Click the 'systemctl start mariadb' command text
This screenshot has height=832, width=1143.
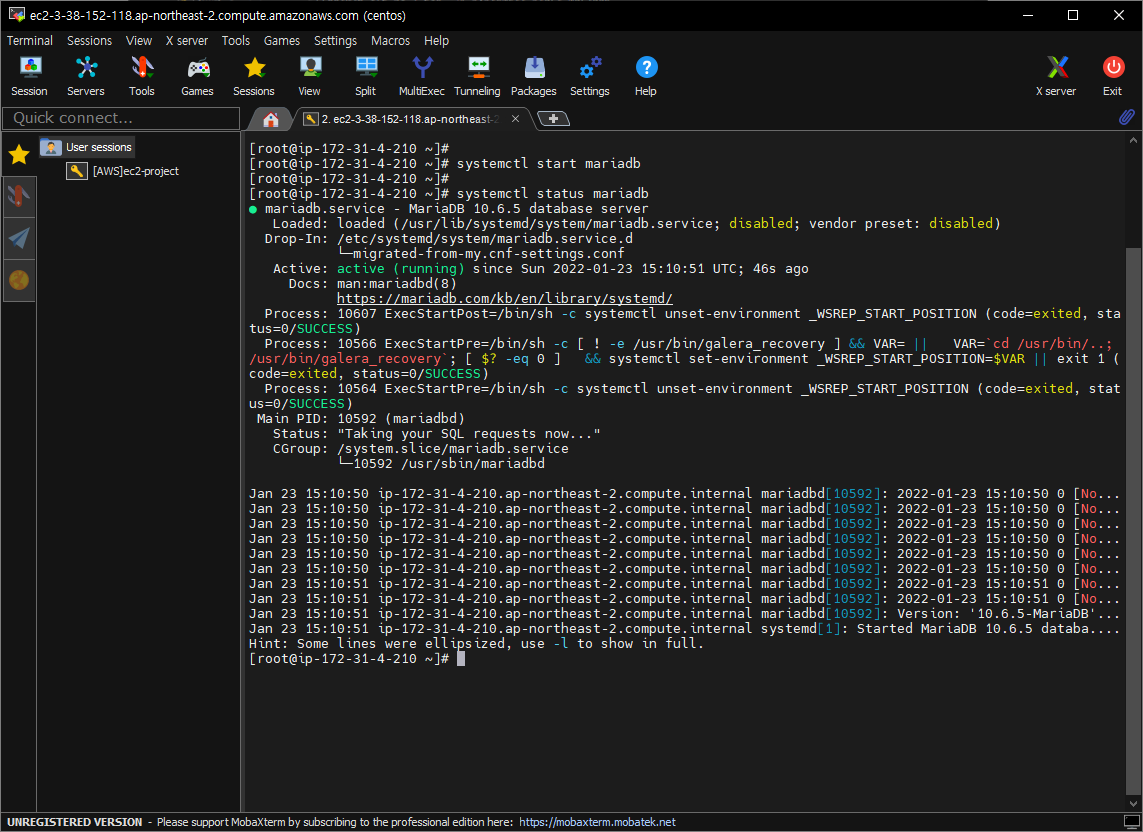pyautogui.click(x=548, y=163)
